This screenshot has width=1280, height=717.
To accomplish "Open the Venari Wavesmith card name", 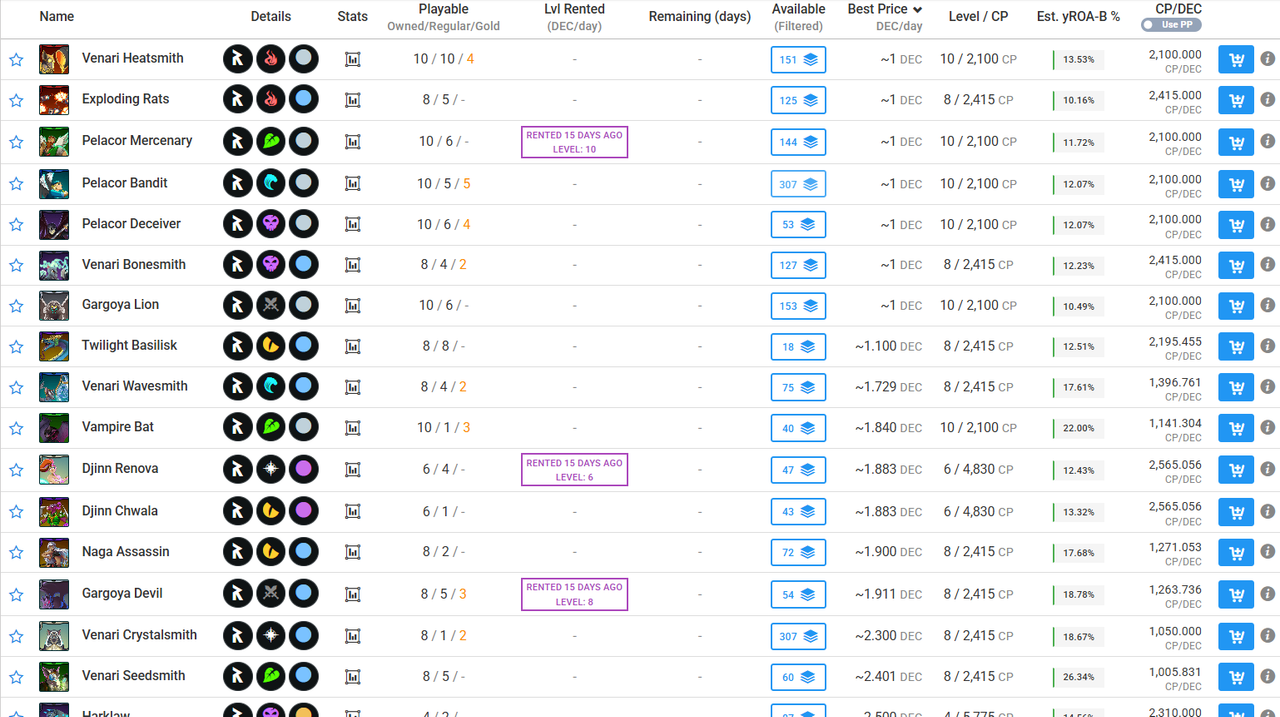I will [135, 386].
